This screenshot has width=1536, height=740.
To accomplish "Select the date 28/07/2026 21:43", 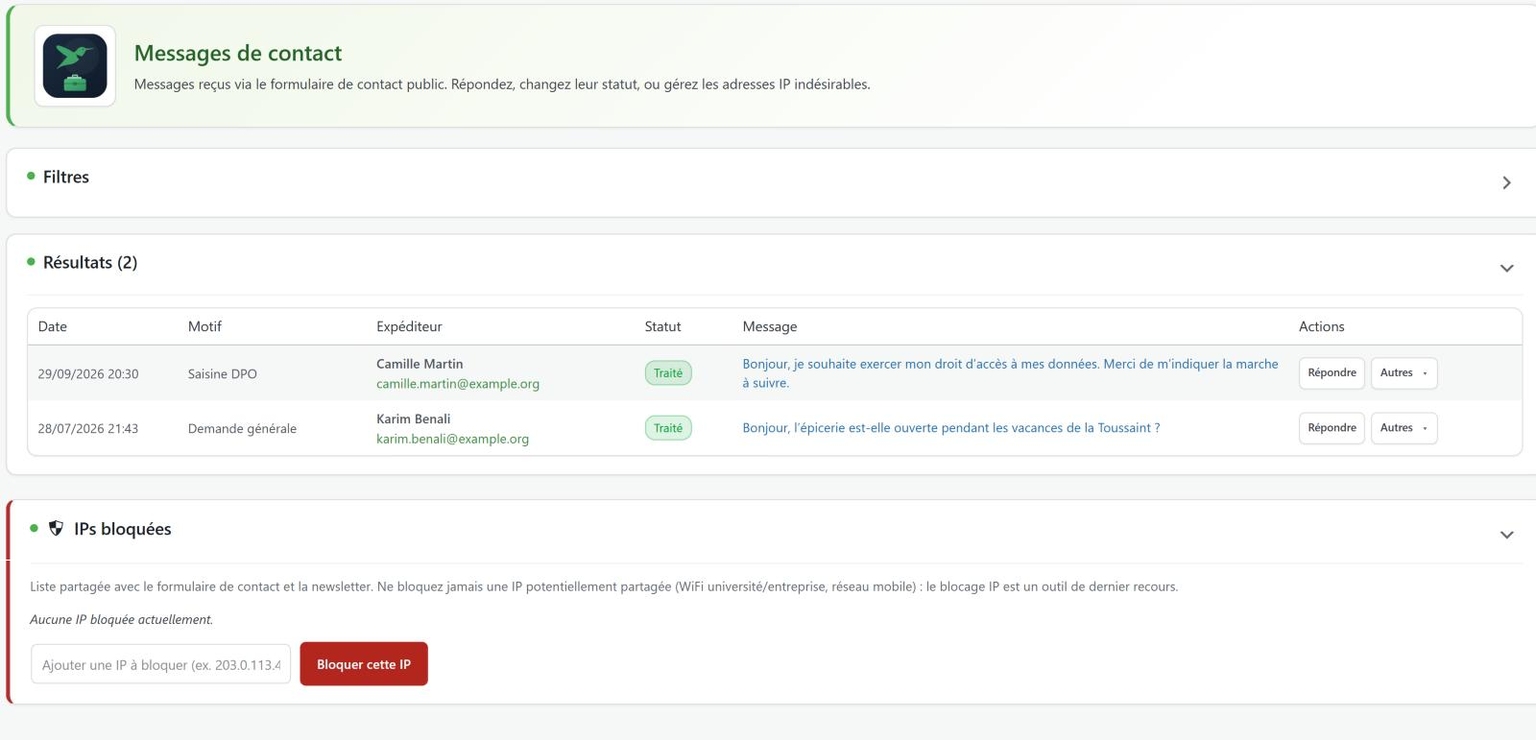I will [x=88, y=429].
